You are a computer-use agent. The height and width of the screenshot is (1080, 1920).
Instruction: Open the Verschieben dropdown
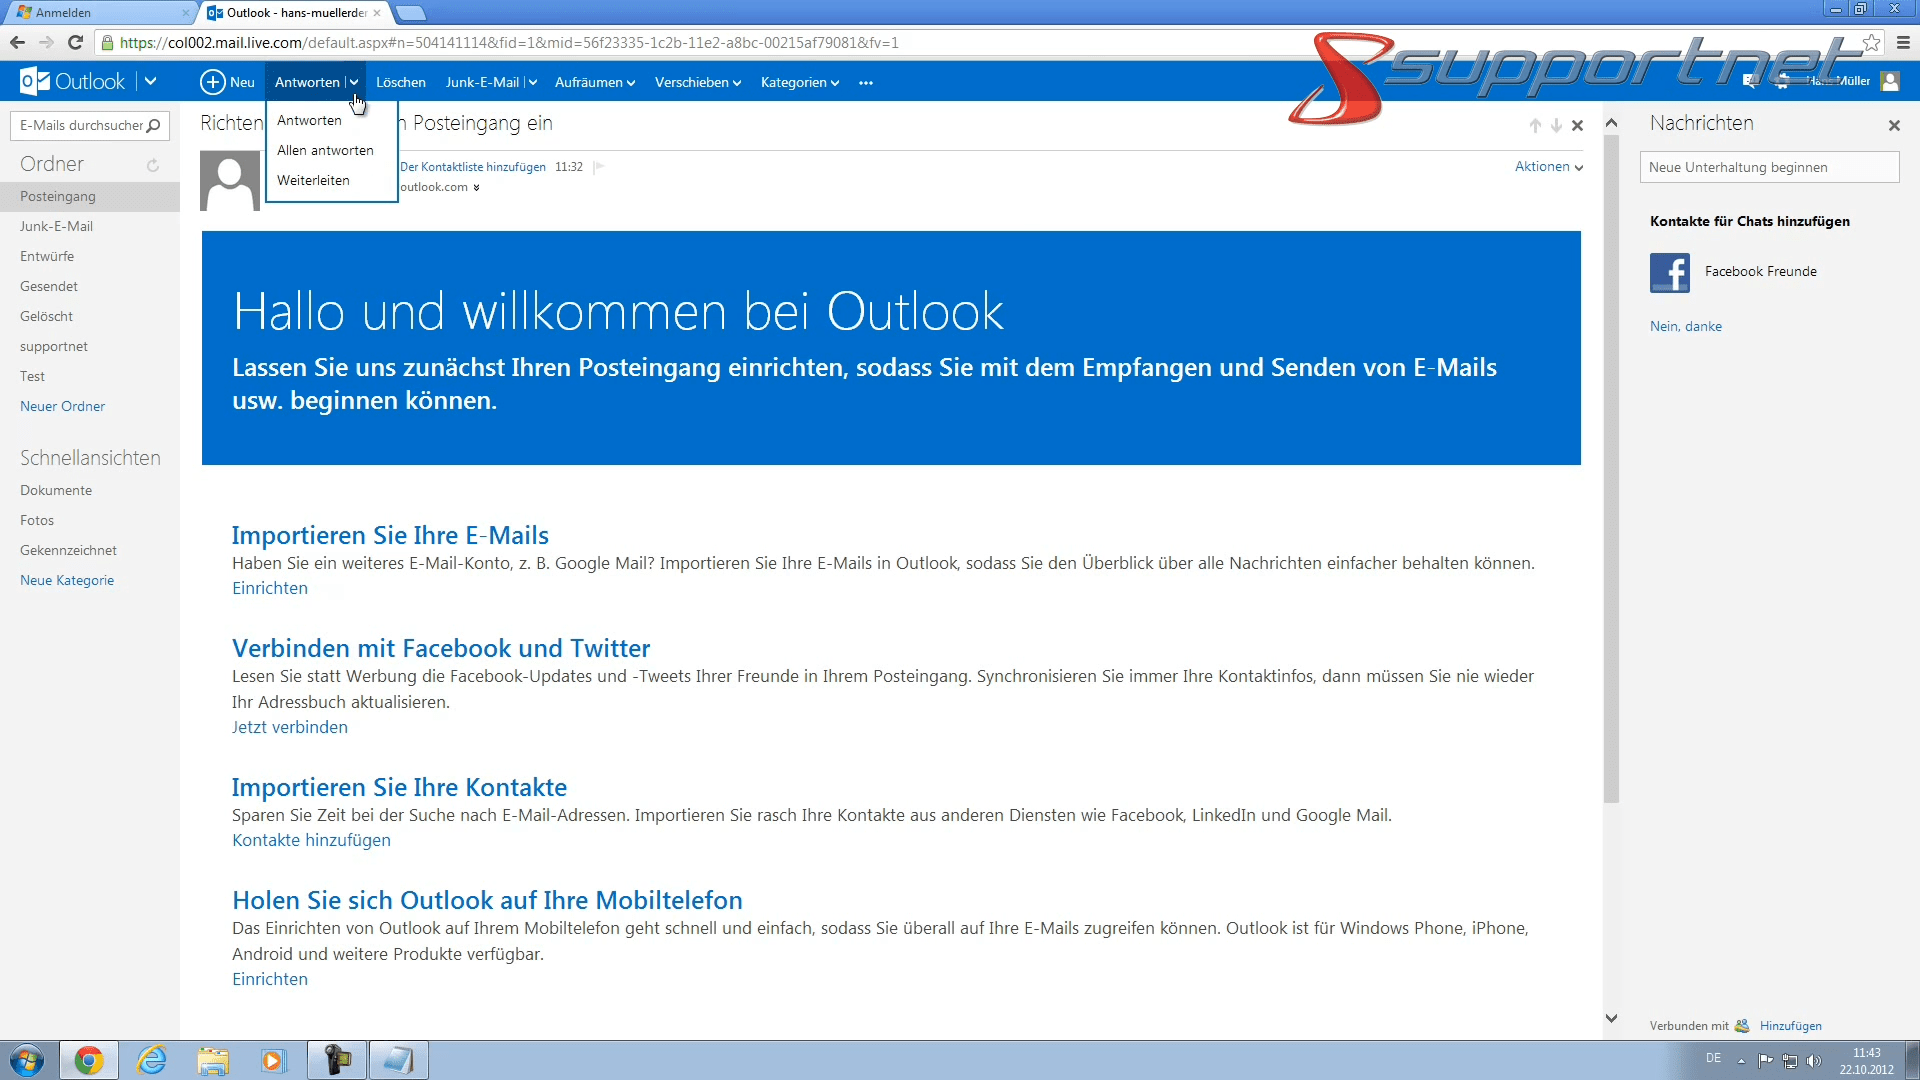(698, 82)
